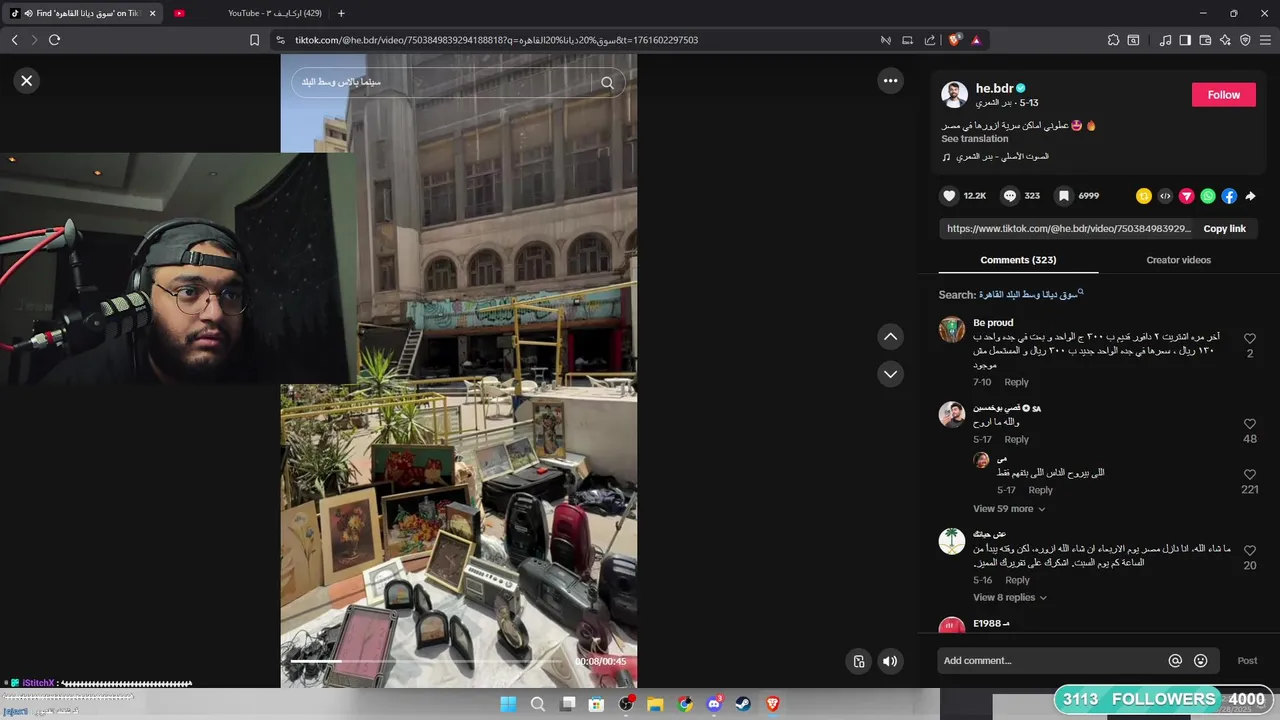
Task: Open the video's three-dot more options menu
Action: [890, 81]
